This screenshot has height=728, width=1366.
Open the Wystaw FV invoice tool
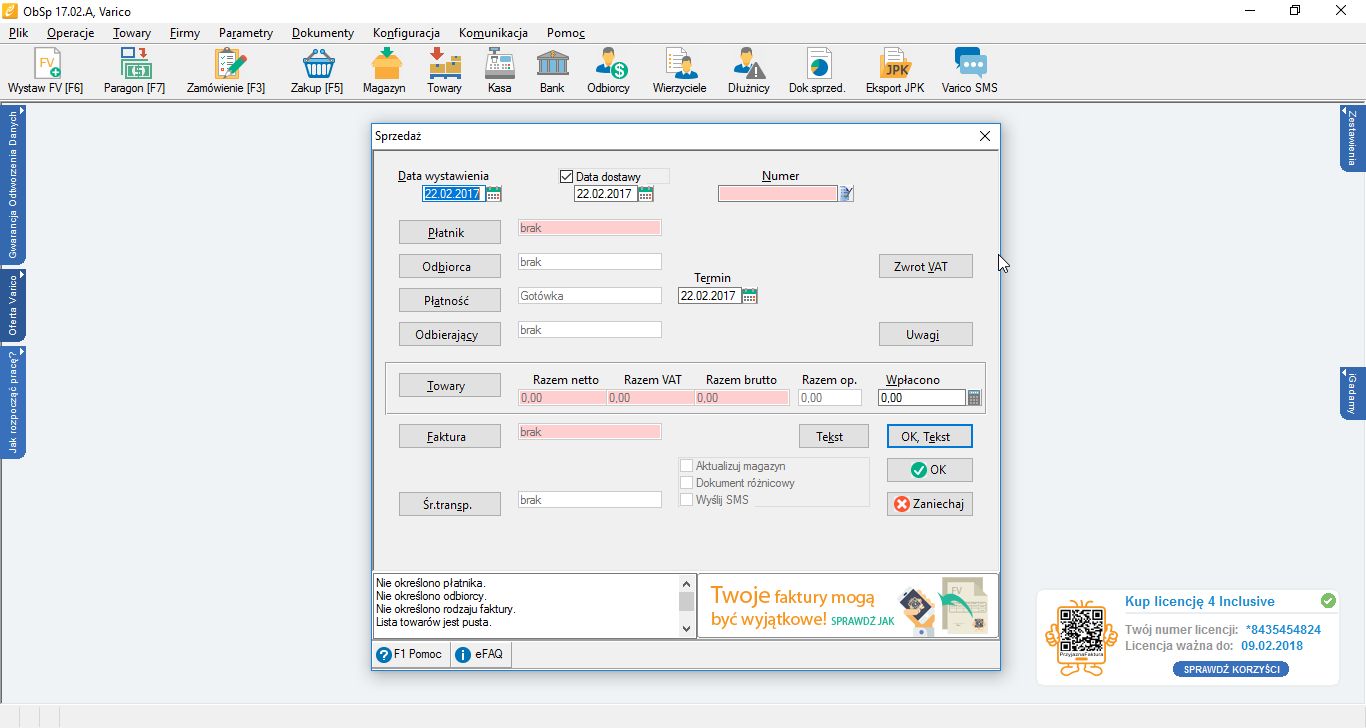coord(46,71)
